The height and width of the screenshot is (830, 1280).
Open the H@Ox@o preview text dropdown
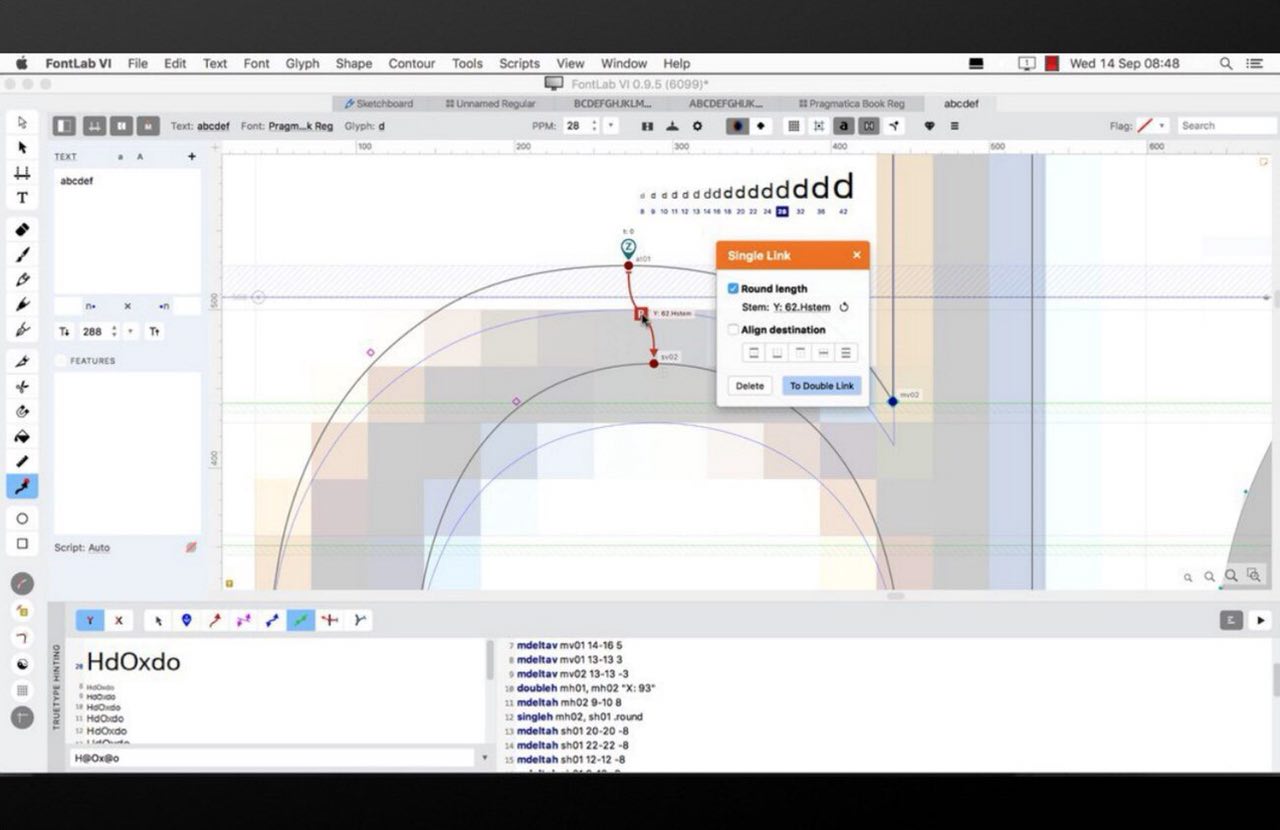[x=485, y=758]
